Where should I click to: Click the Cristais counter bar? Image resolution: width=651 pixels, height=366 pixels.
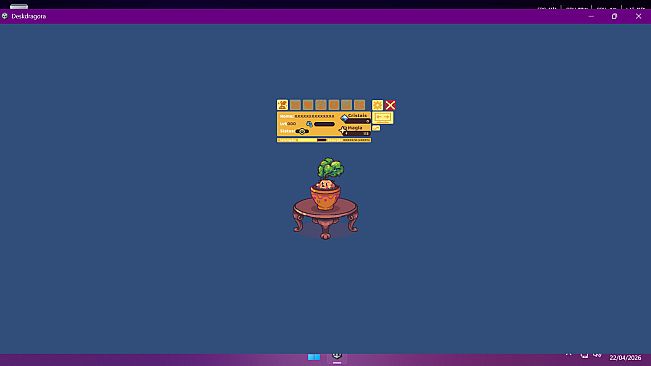[x=358, y=121]
